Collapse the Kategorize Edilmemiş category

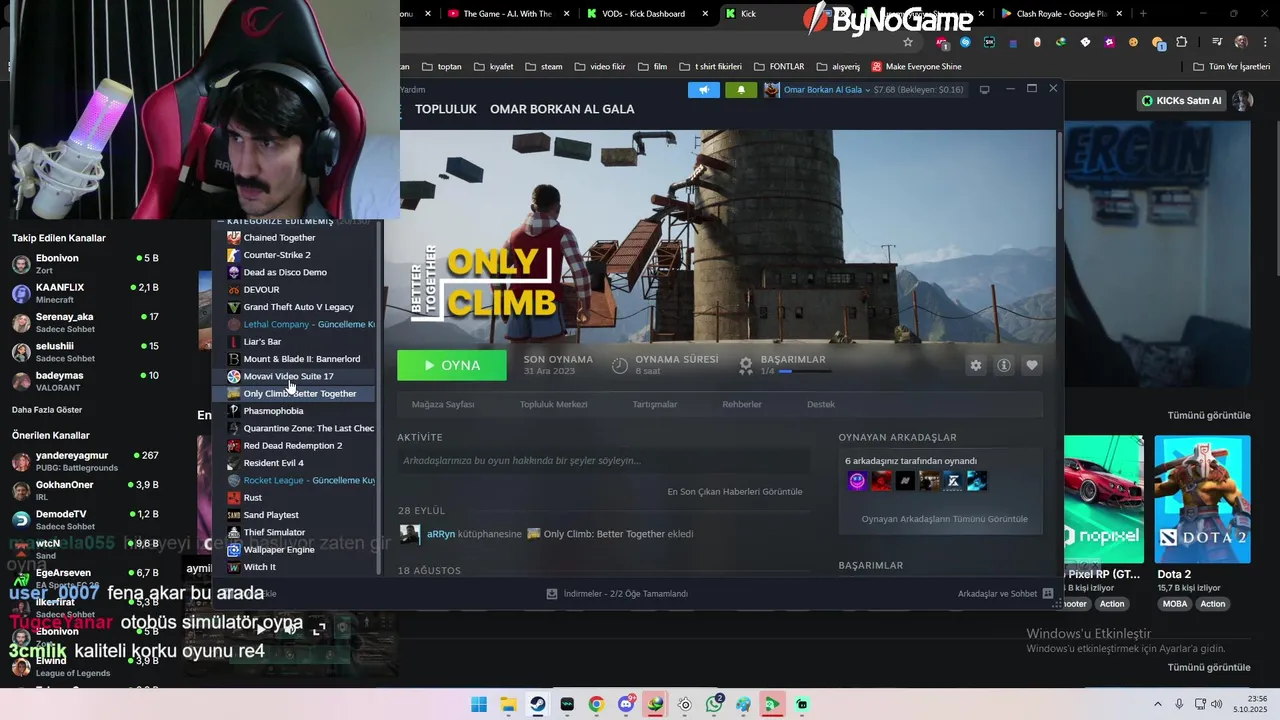point(220,221)
